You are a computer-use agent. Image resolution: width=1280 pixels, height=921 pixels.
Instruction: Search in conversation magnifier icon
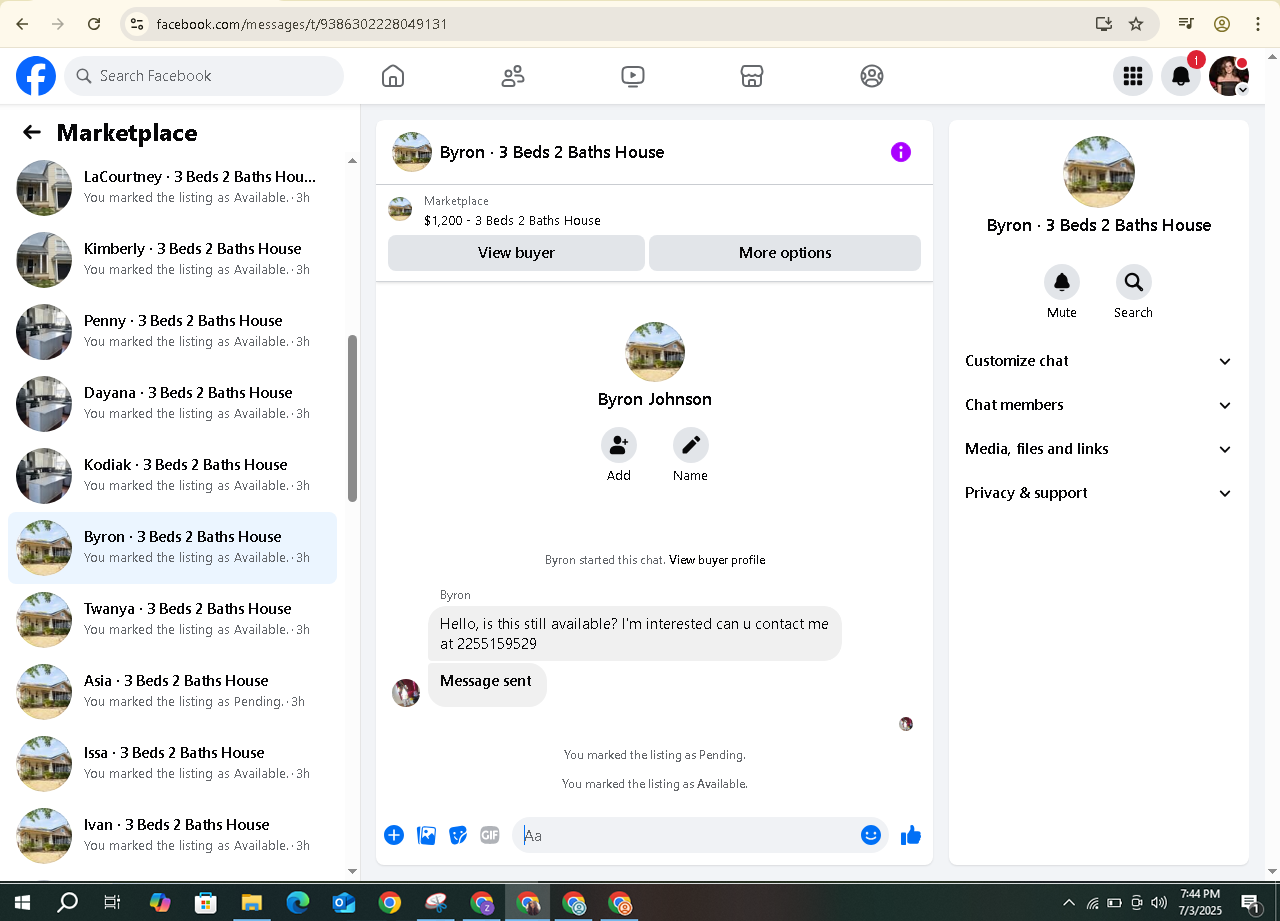click(1134, 282)
